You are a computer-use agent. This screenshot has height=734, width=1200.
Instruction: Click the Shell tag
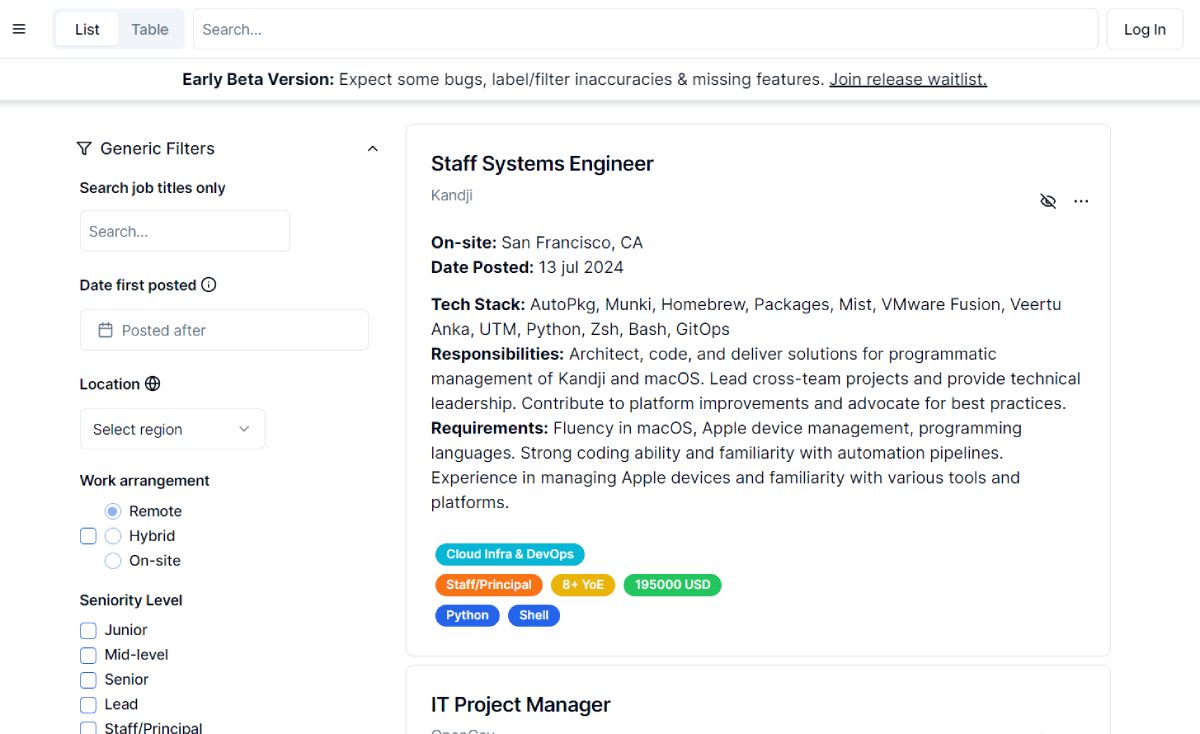tap(534, 616)
